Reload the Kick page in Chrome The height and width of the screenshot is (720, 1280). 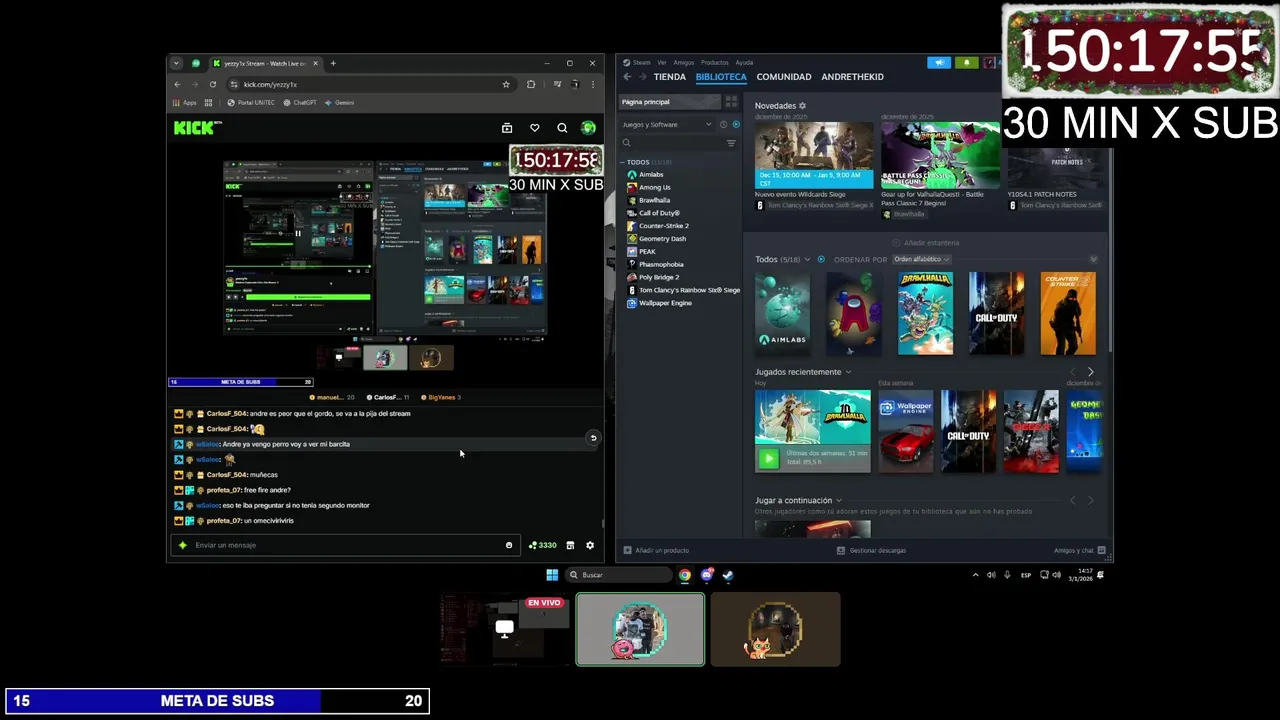point(212,84)
